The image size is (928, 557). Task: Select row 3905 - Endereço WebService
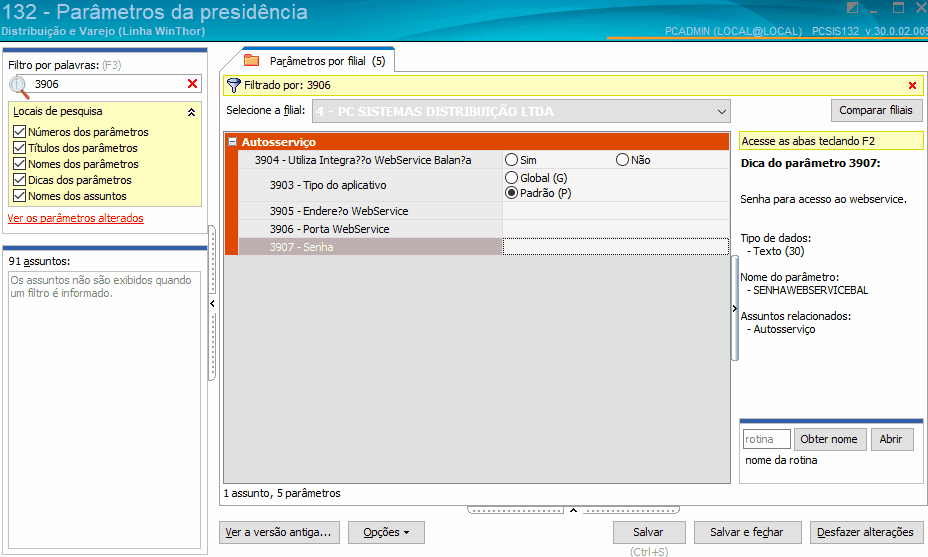370,211
